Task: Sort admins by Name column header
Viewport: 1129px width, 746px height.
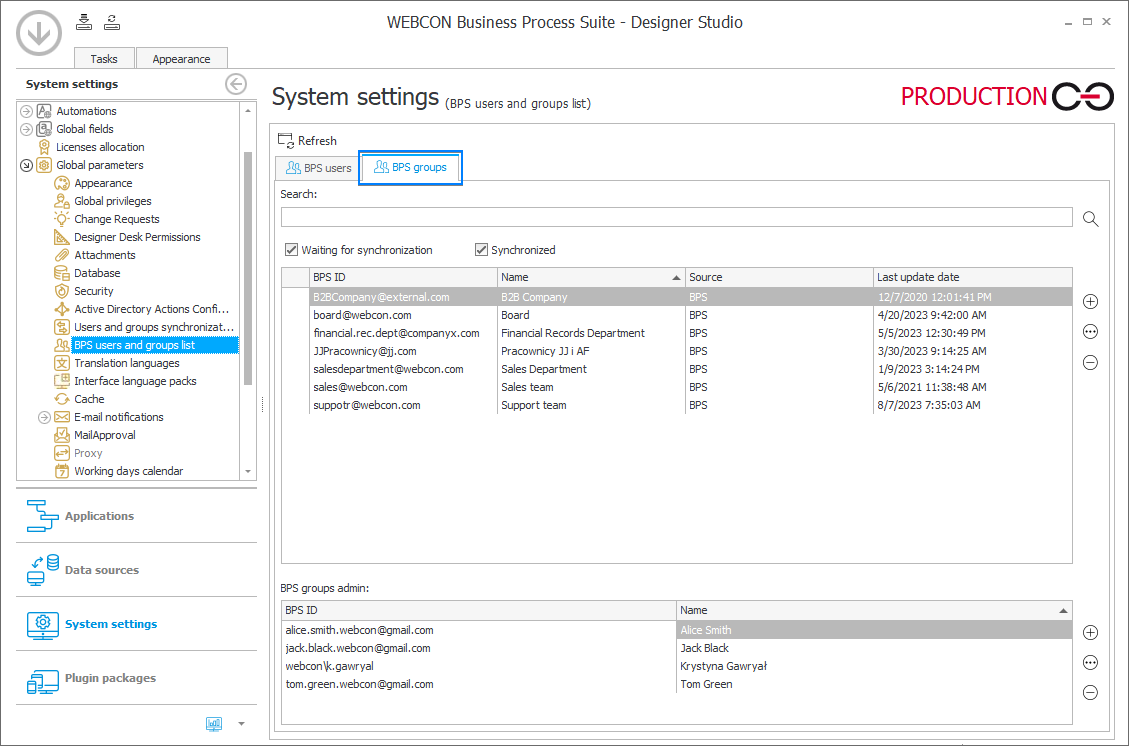Action: pyautogui.click(x=874, y=610)
